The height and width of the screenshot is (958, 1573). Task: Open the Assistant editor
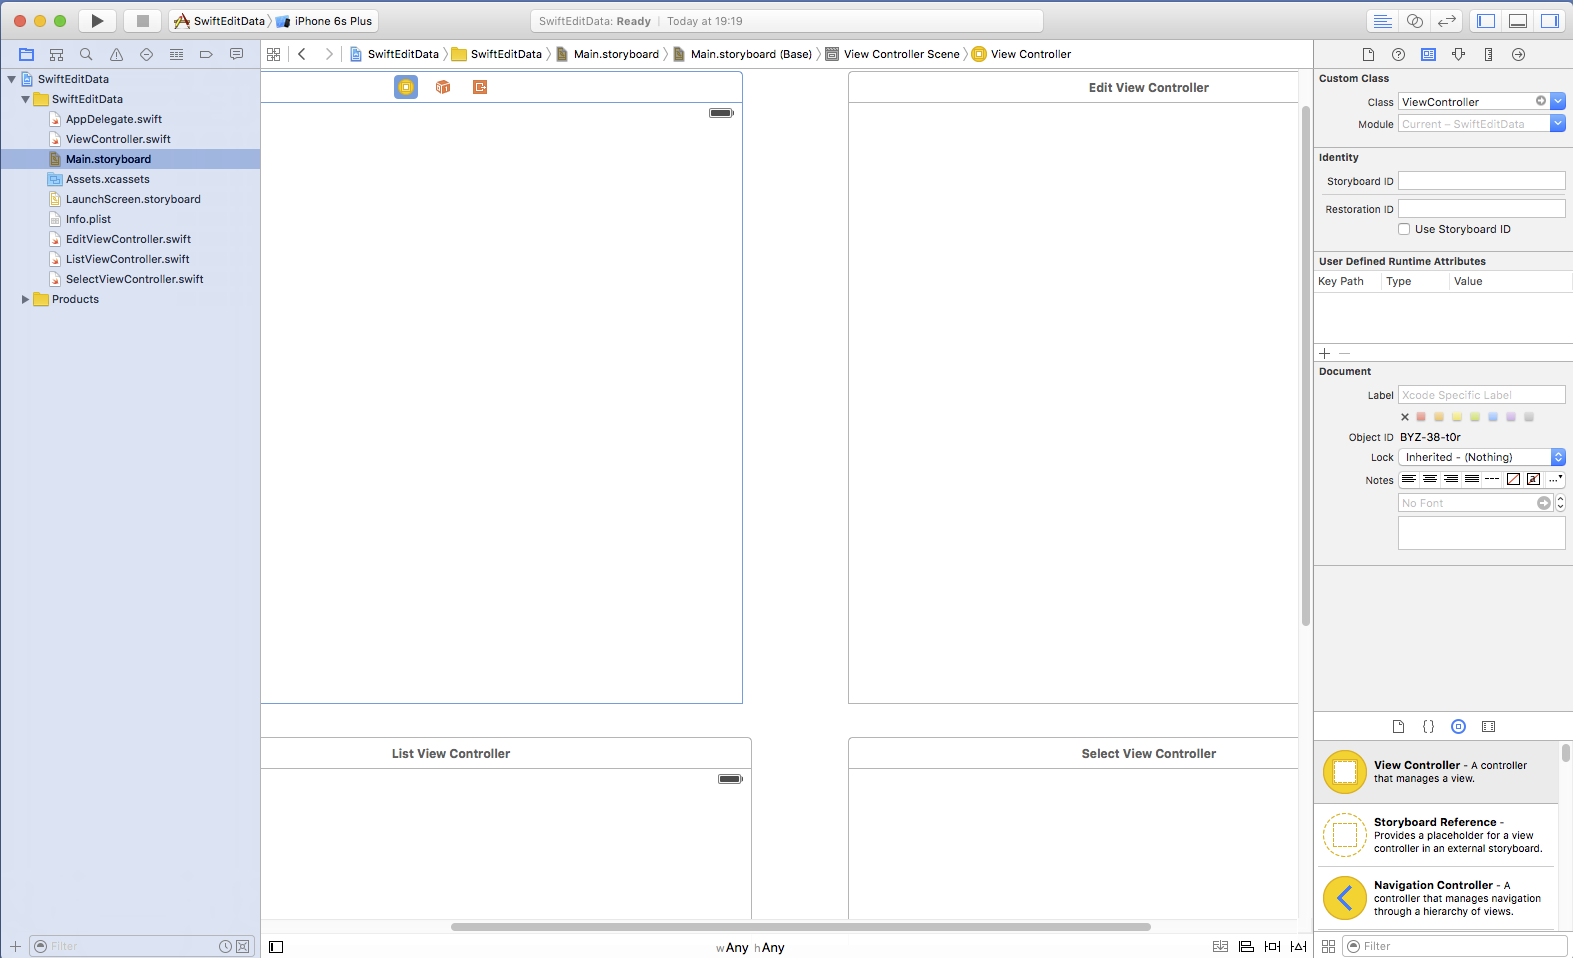pos(1414,21)
